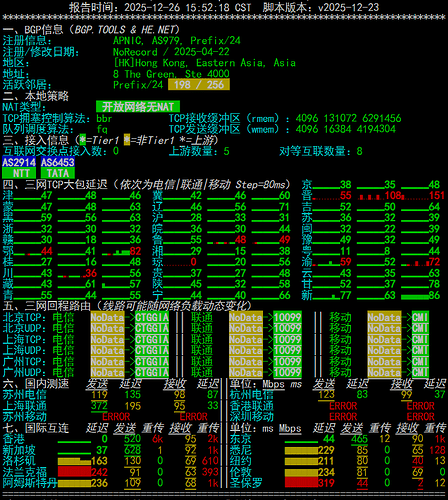Select the rmem values 4096 131072 6291456
The height and width of the screenshot is (500, 448).
(348, 118)
